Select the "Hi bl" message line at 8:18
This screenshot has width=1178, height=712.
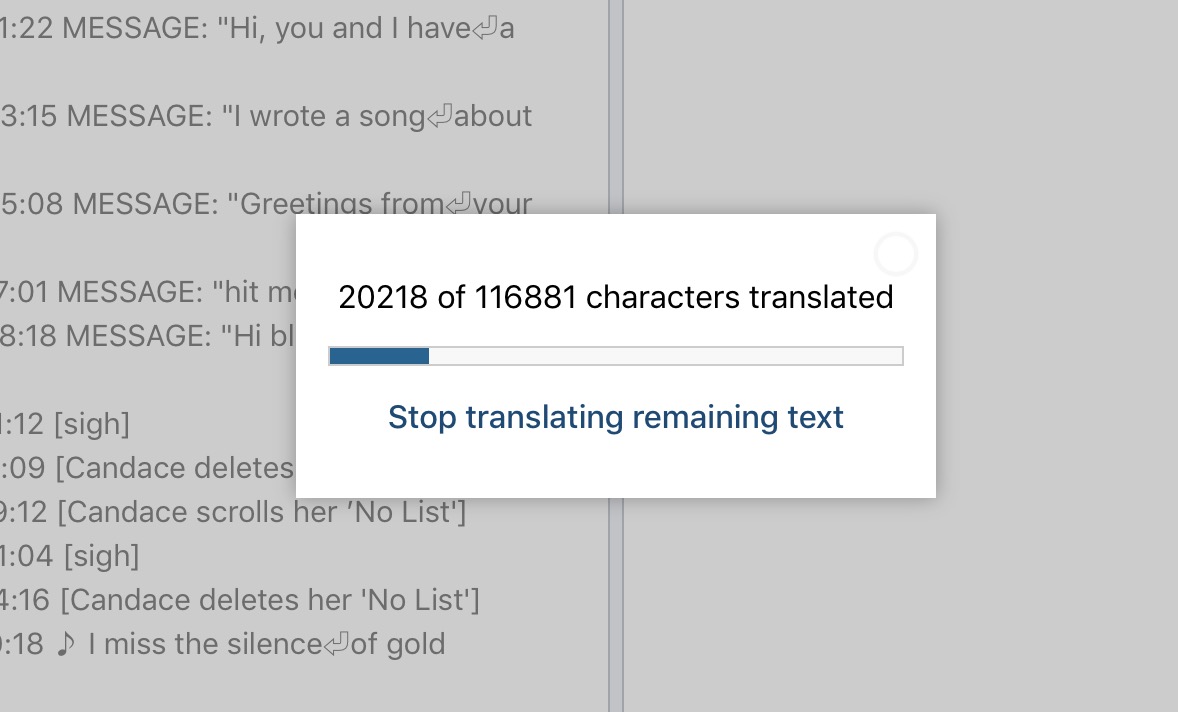pos(150,337)
